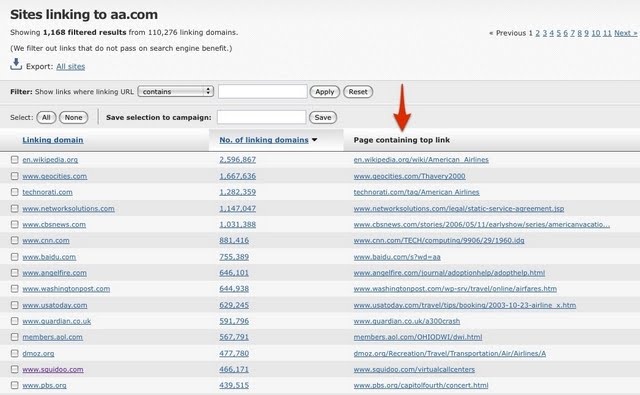Select the www.pbs.org checkbox
Screen dimensions: 640x395
pos(15,385)
